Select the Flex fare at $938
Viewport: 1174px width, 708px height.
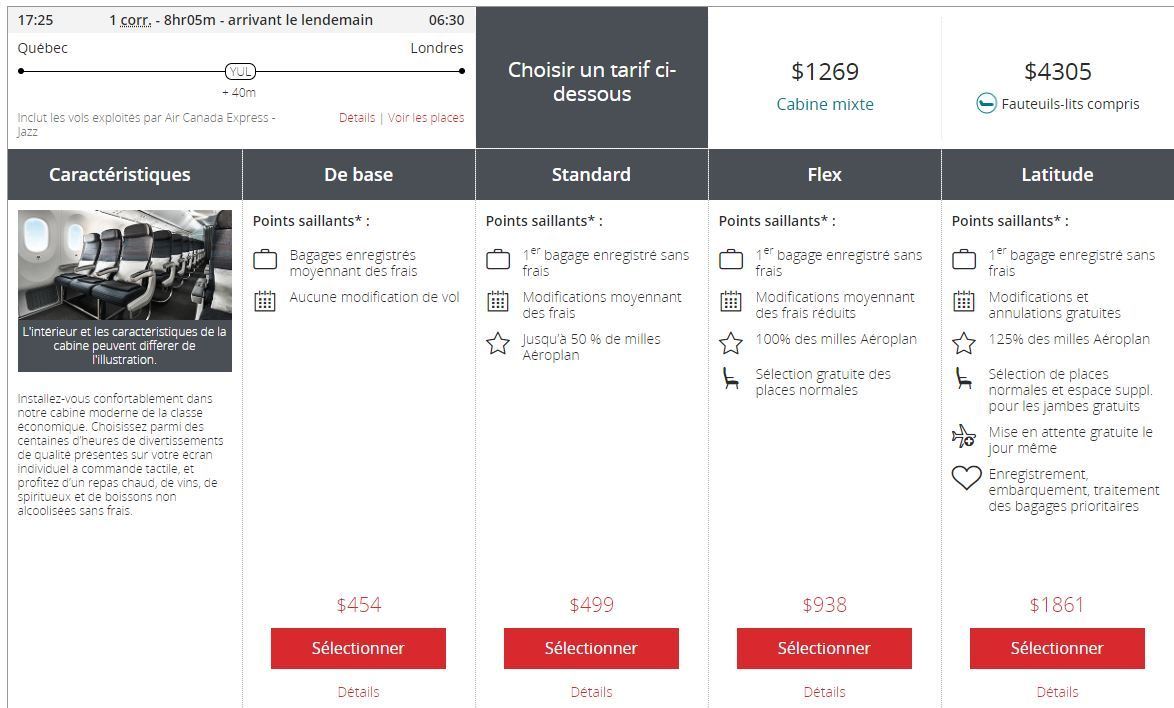tap(824, 648)
